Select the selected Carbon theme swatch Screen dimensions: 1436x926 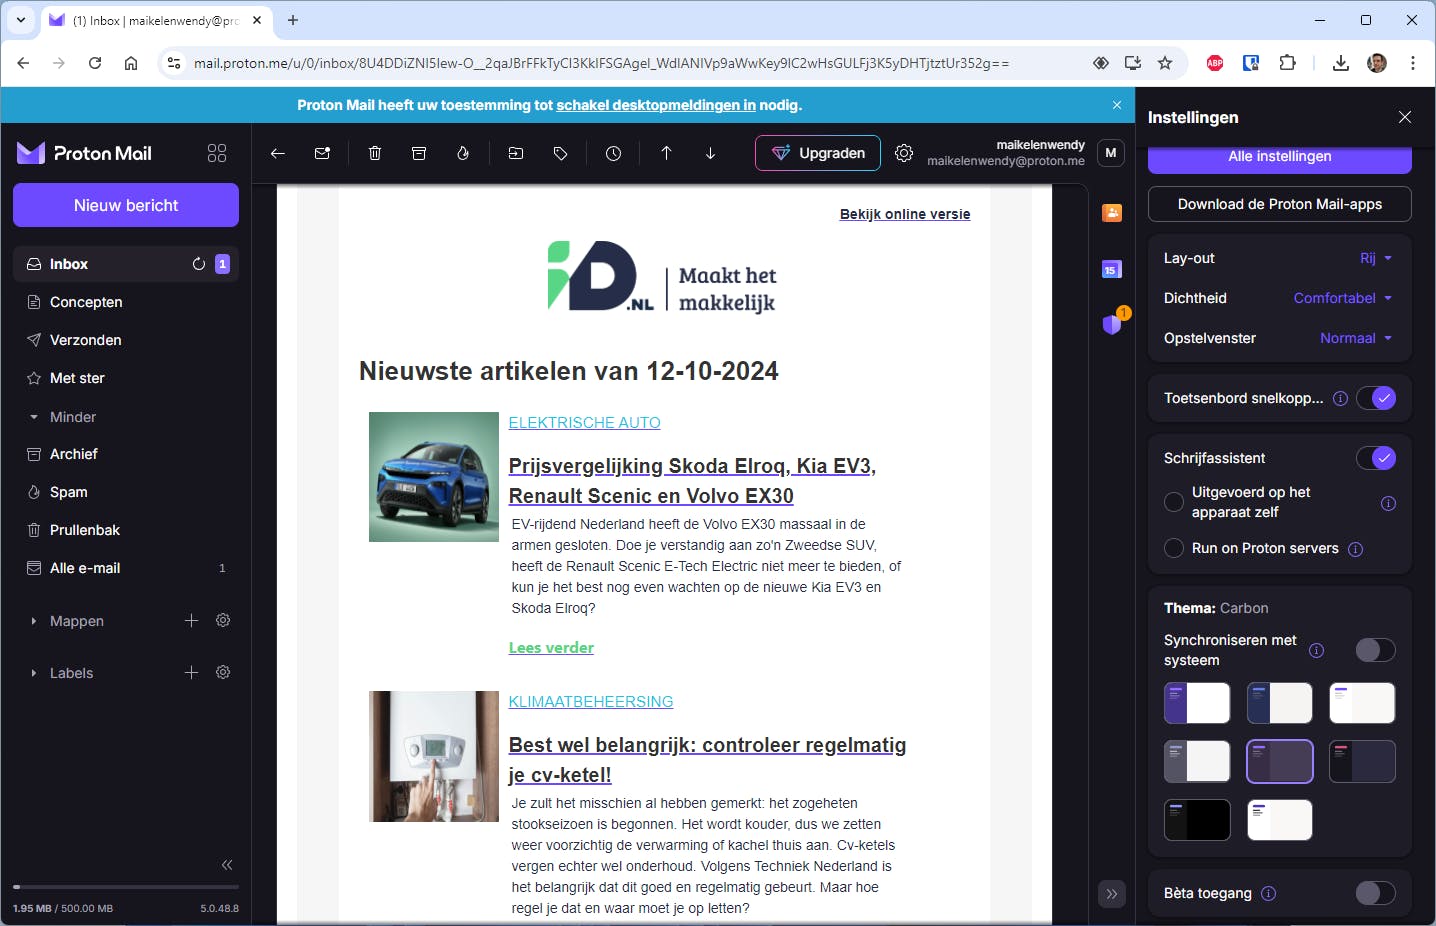[1280, 761]
